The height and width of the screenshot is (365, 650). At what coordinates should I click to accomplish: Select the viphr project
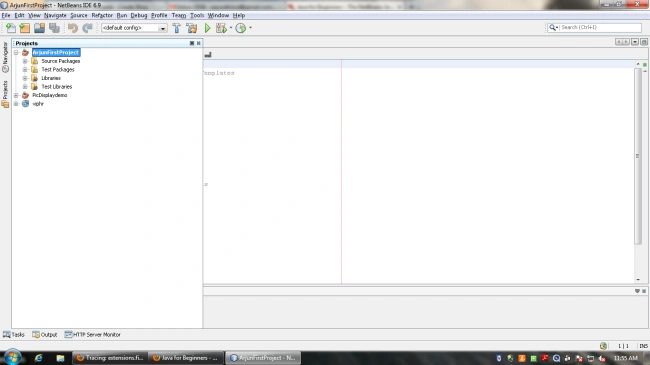(x=38, y=104)
